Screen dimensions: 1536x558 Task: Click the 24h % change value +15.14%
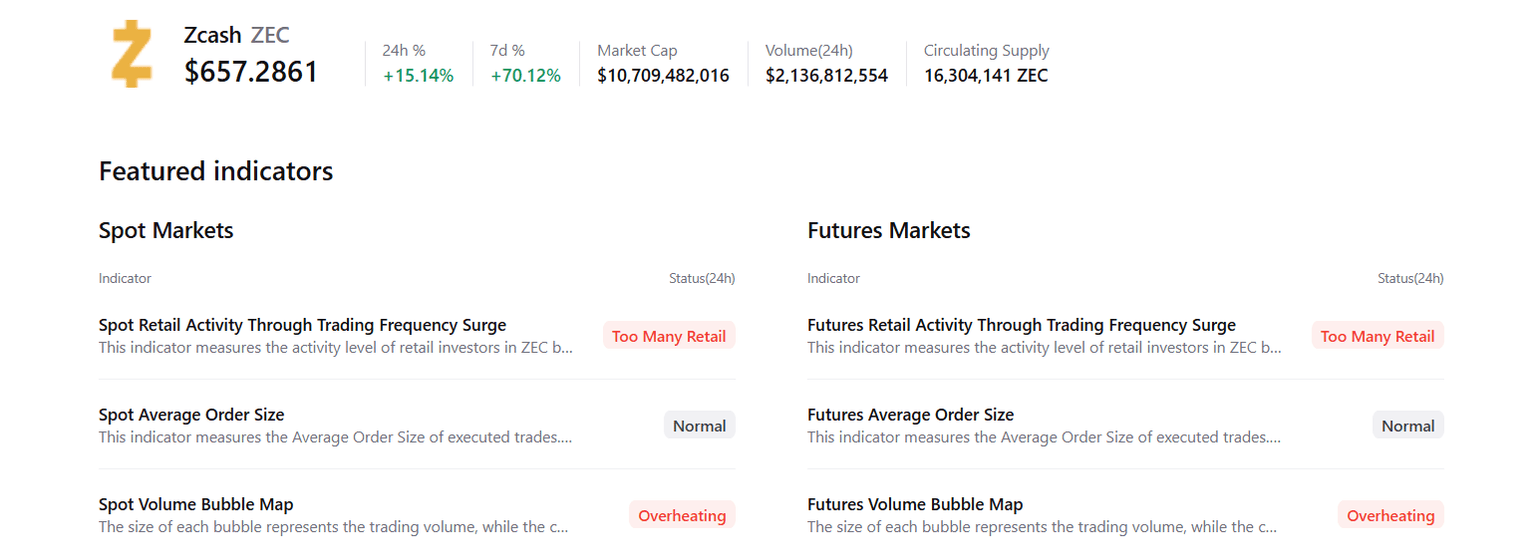pyautogui.click(x=418, y=75)
